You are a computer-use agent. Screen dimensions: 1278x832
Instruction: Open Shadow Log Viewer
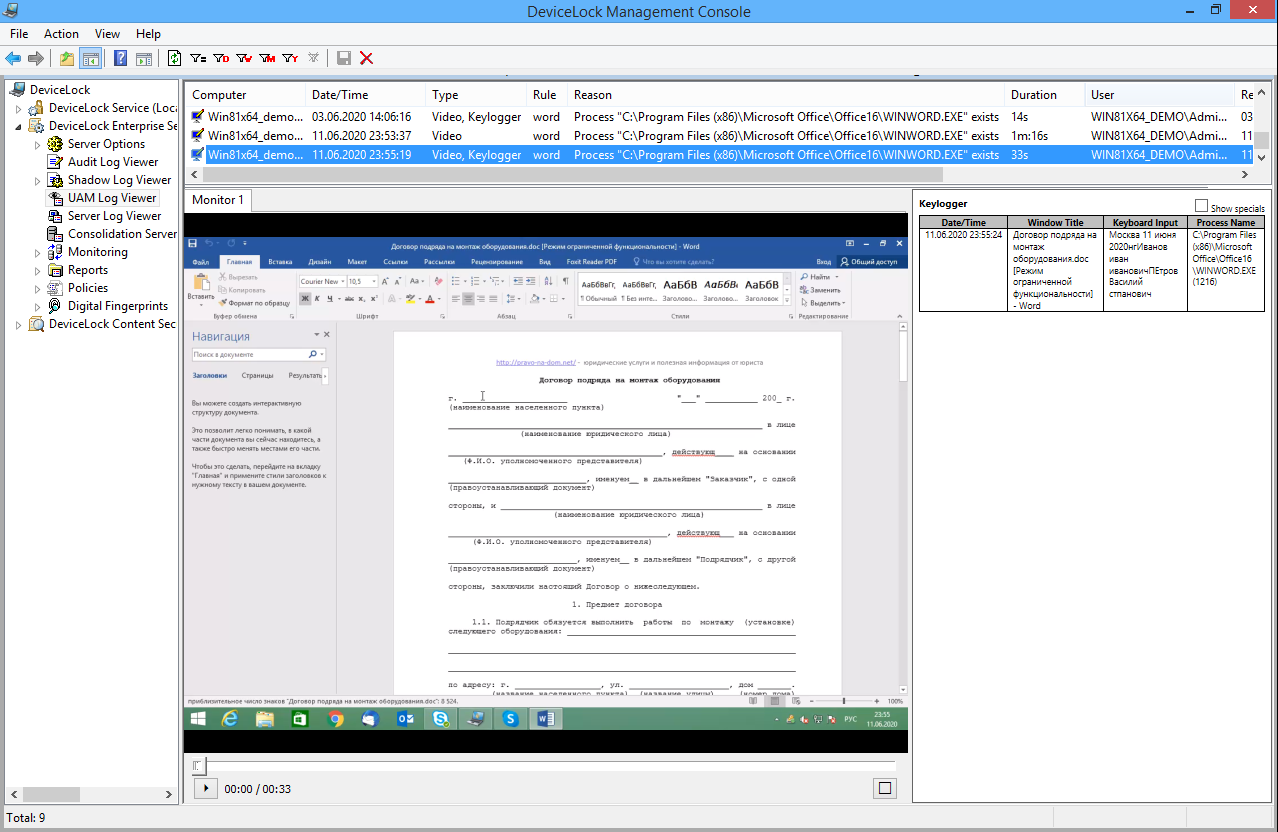coord(119,180)
